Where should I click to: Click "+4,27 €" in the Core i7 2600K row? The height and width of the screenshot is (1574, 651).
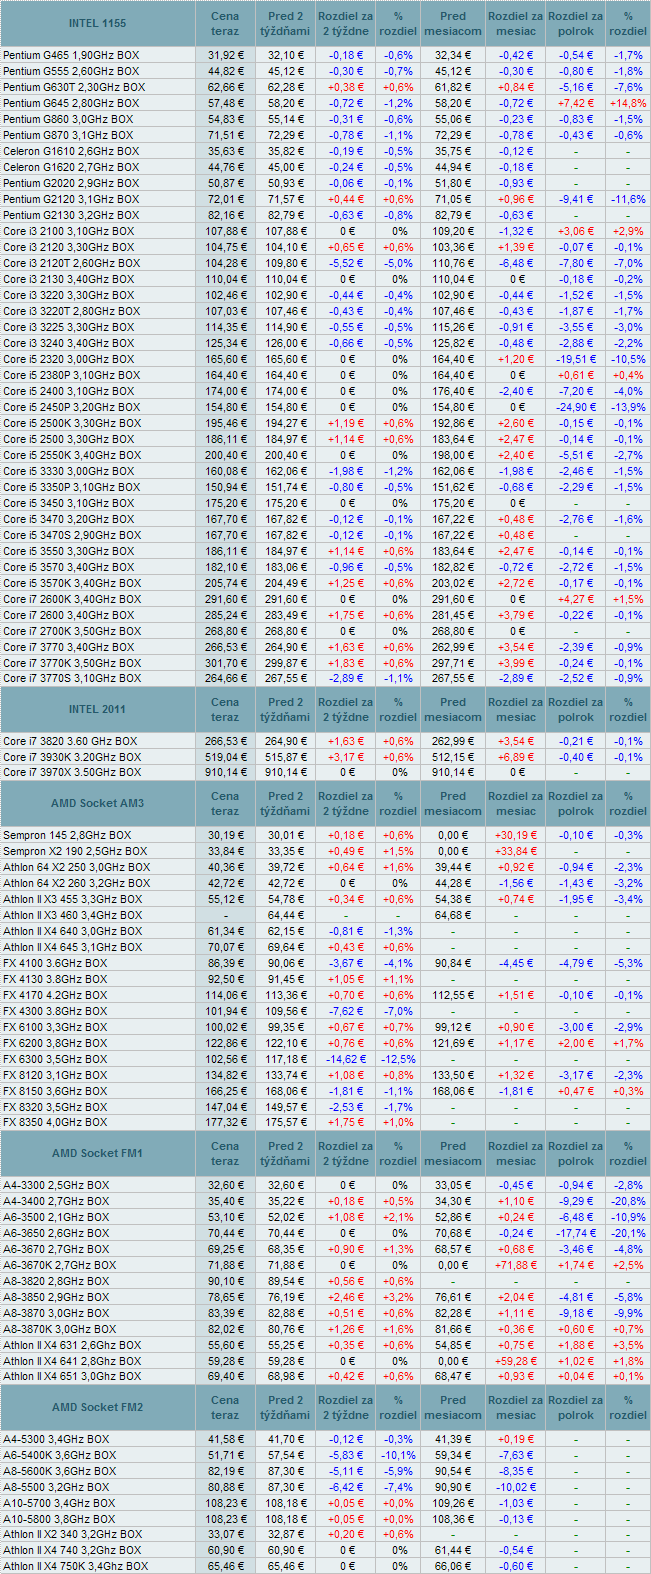(576, 599)
